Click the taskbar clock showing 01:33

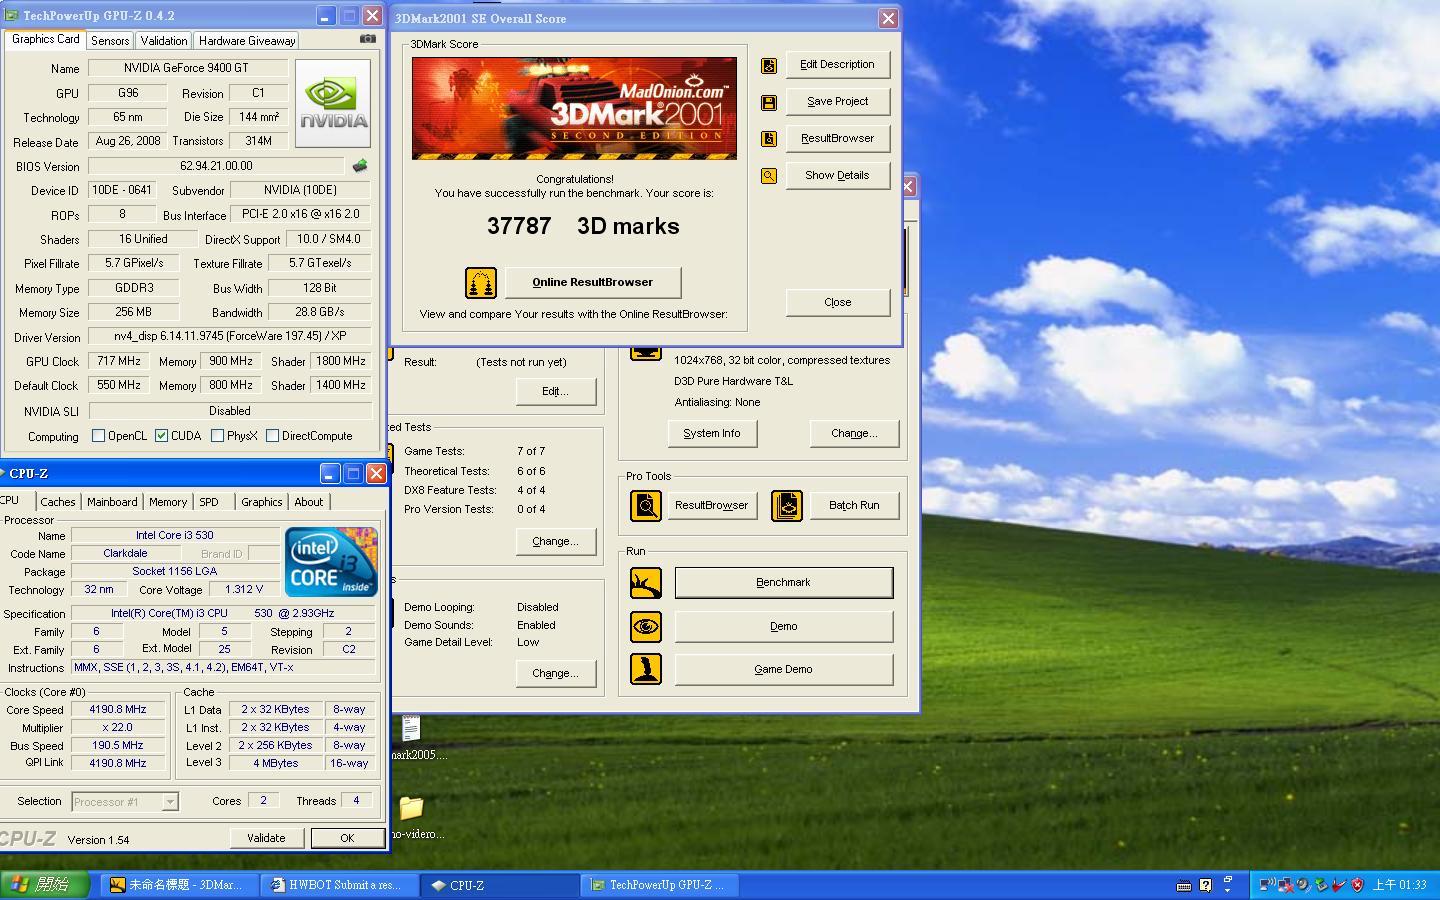(x=1399, y=885)
